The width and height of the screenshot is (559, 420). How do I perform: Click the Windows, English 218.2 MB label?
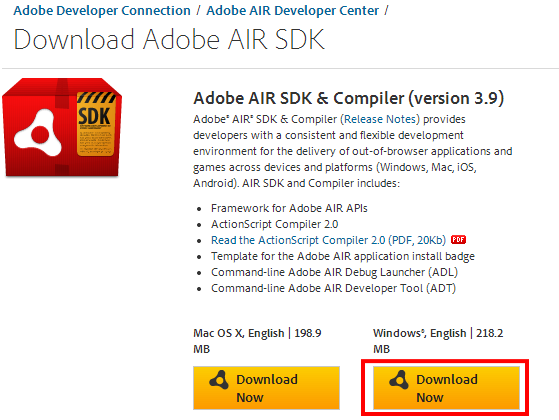coord(438,341)
